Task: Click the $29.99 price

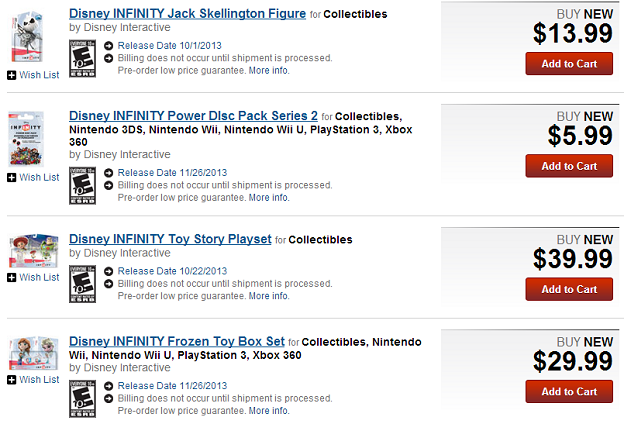Action: (x=573, y=361)
